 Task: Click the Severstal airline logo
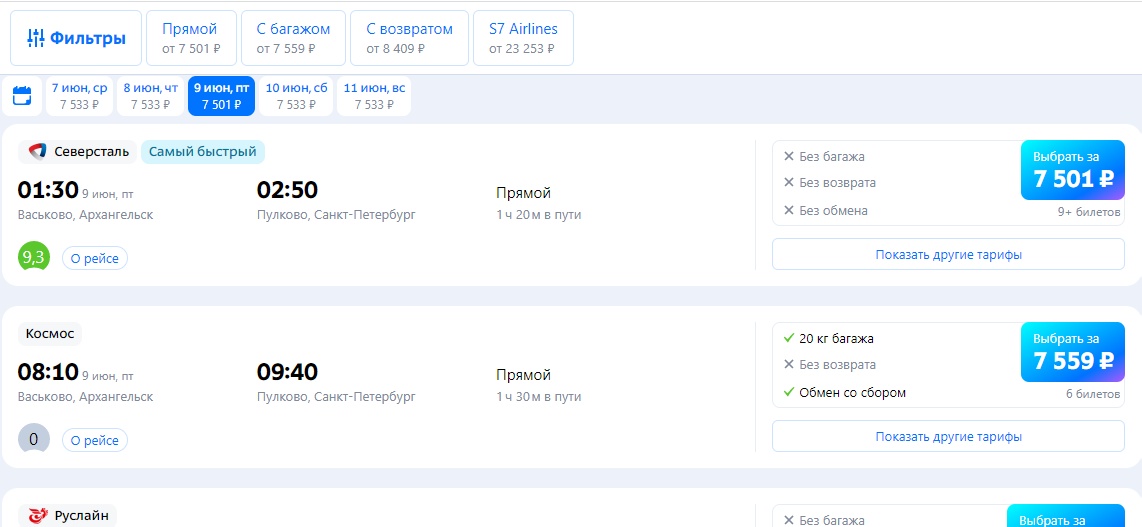click(37, 151)
